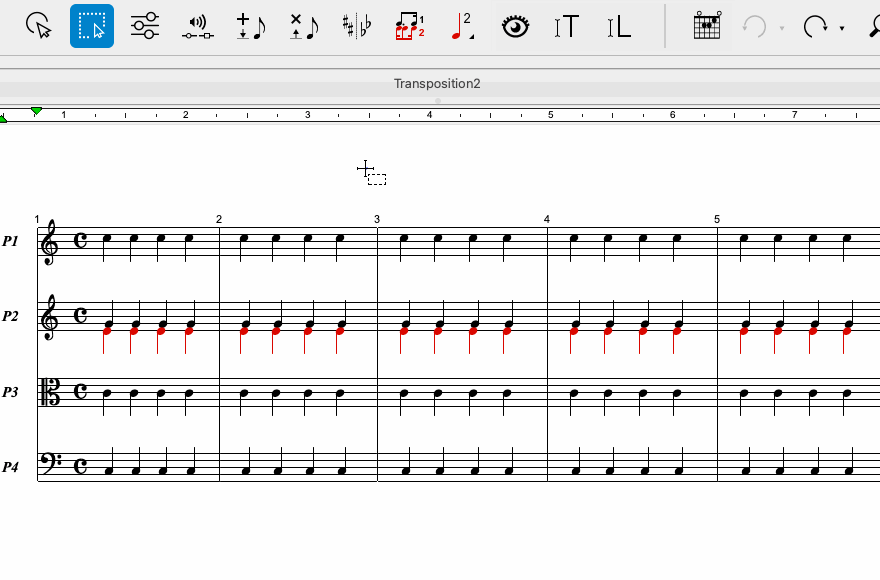Viewport: 880px width, 580px height.
Task: Click the speaker volume tool icon
Action: point(198,27)
